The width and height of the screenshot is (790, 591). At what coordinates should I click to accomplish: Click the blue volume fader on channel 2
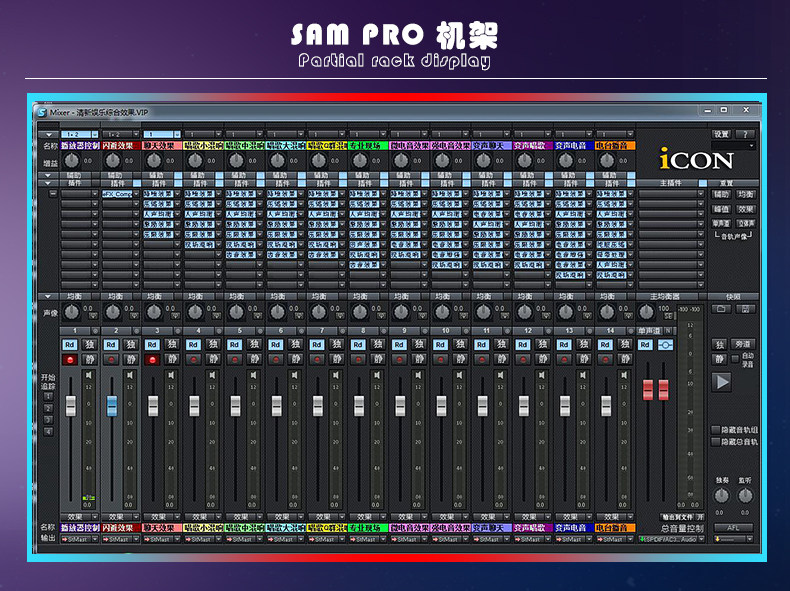[112, 406]
